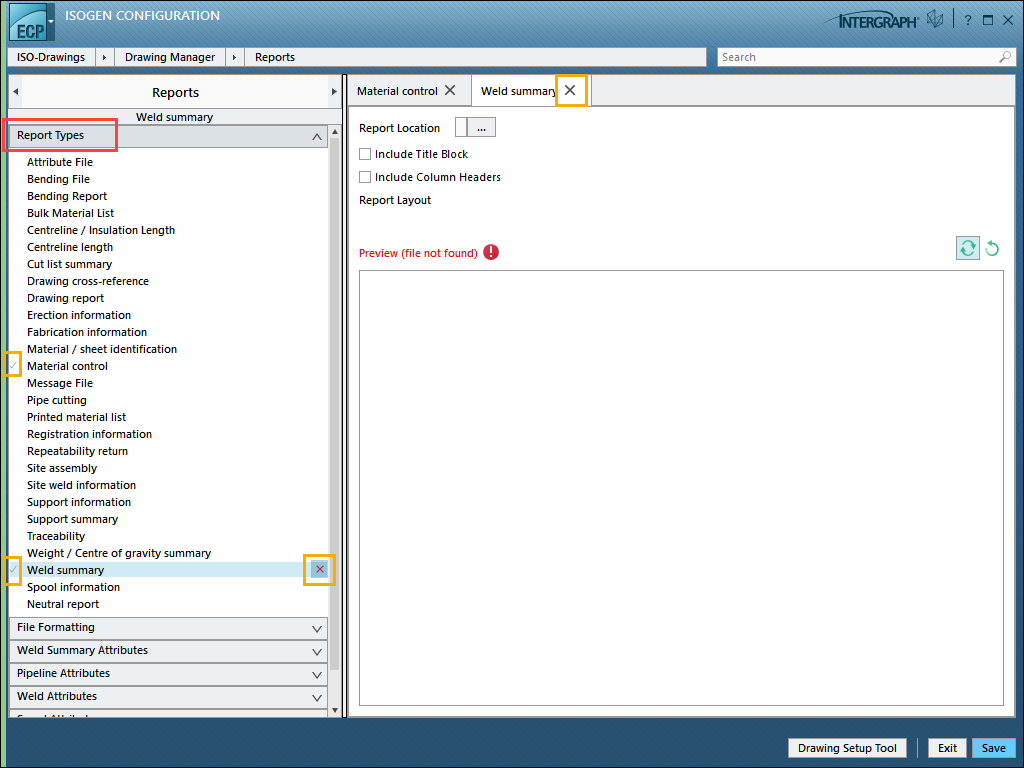Click the single-arrow reload preview icon
The width and height of the screenshot is (1024, 768).
(x=992, y=248)
